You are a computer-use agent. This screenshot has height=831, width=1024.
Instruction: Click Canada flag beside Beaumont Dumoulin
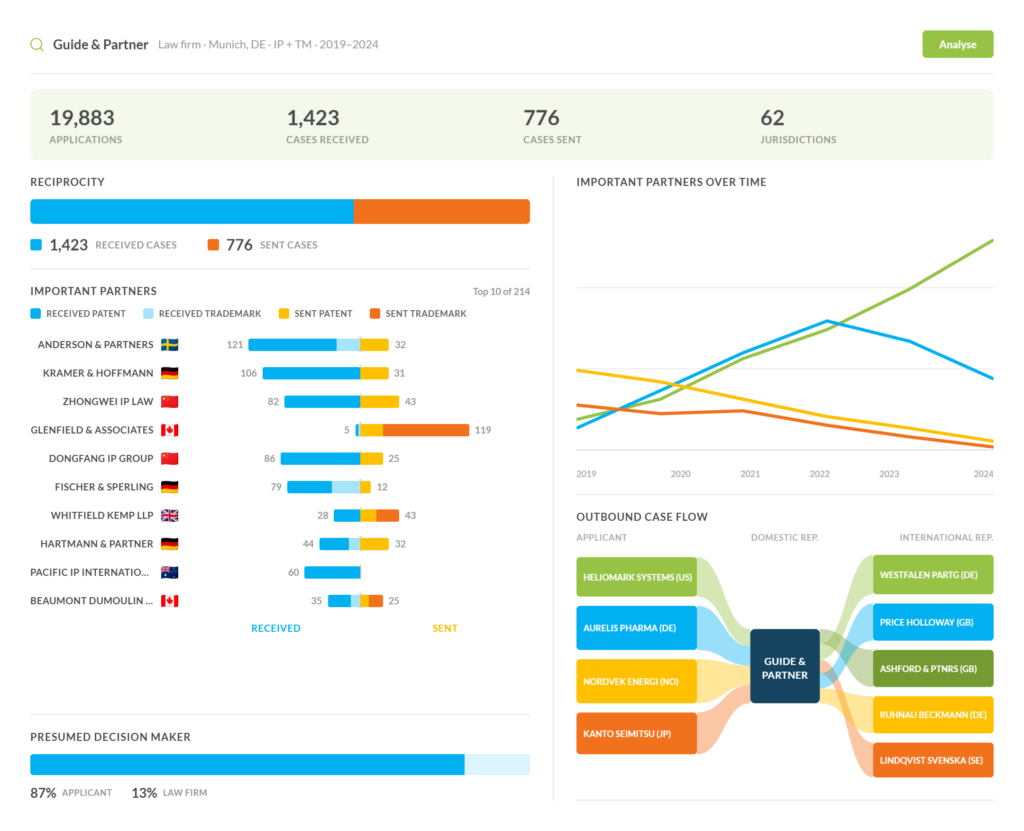170,600
